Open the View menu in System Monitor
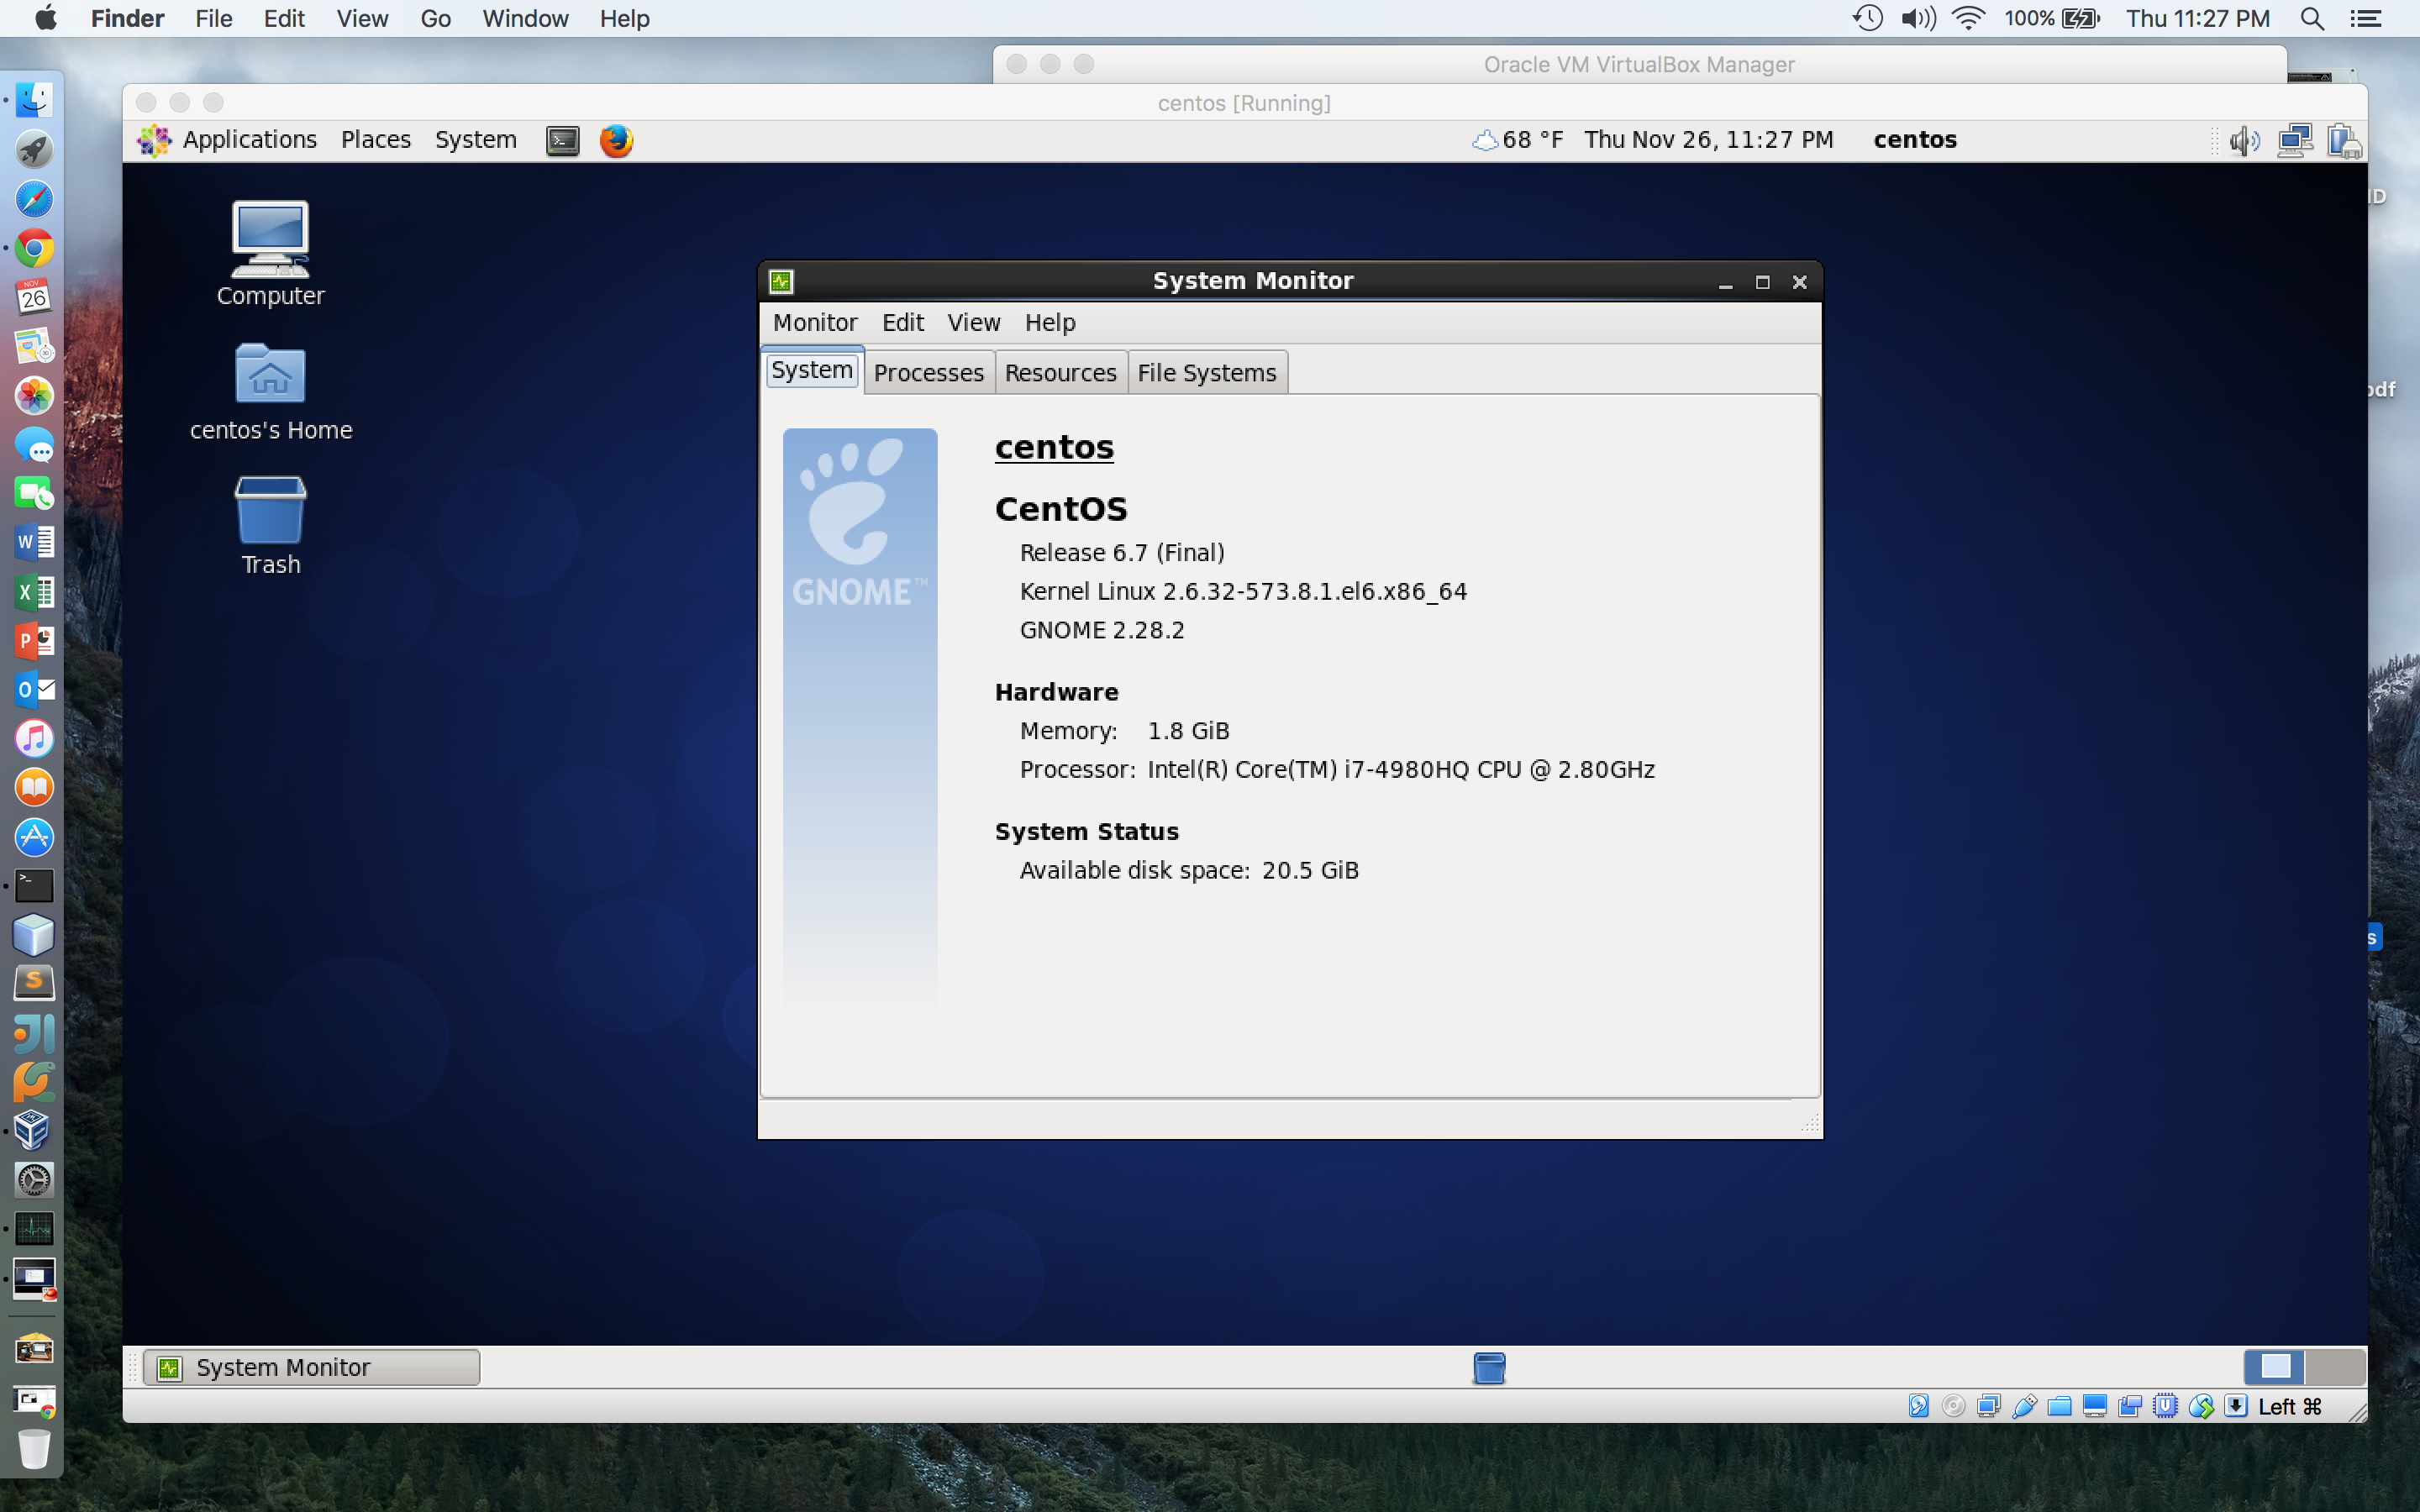This screenshot has height=1512, width=2420. (973, 322)
